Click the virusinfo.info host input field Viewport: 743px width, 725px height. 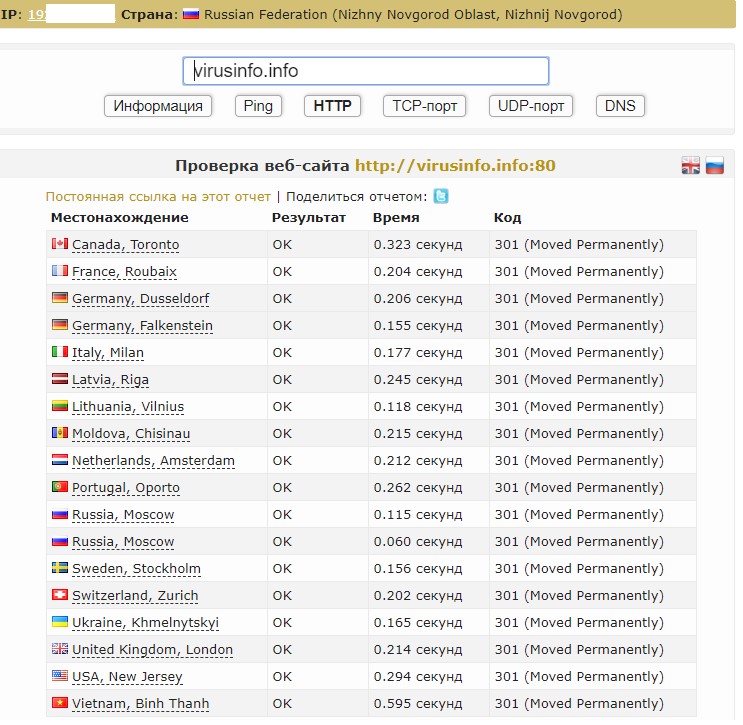pos(366,71)
